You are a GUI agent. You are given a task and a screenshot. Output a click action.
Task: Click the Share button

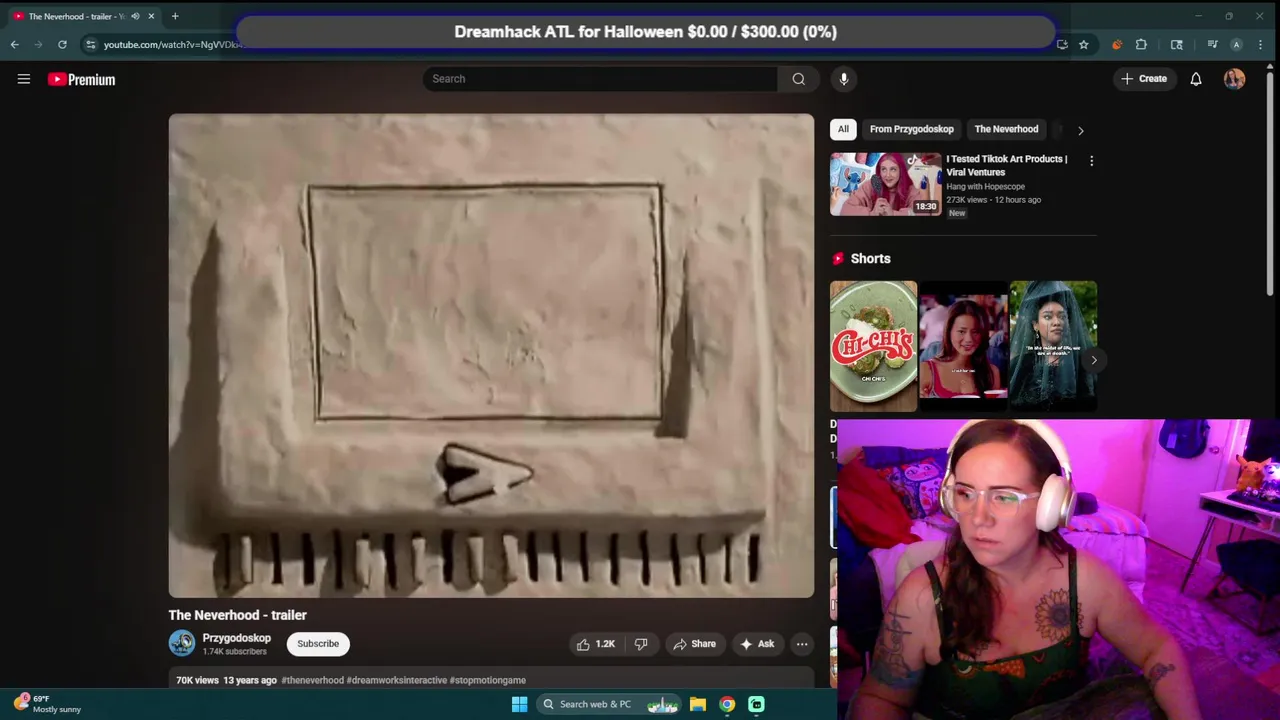[695, 644]
